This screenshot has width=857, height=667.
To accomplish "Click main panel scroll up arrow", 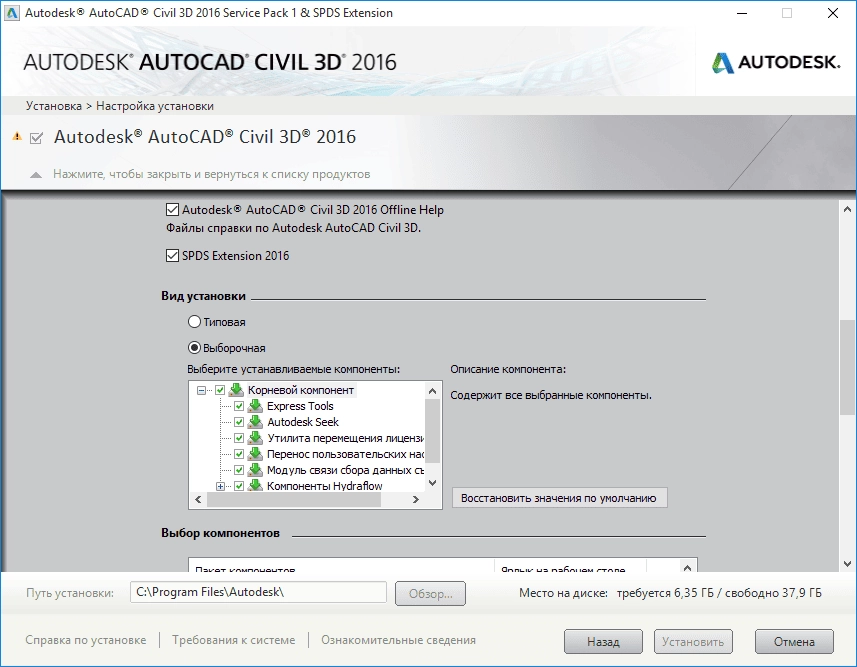I will (x=847, y=209).
